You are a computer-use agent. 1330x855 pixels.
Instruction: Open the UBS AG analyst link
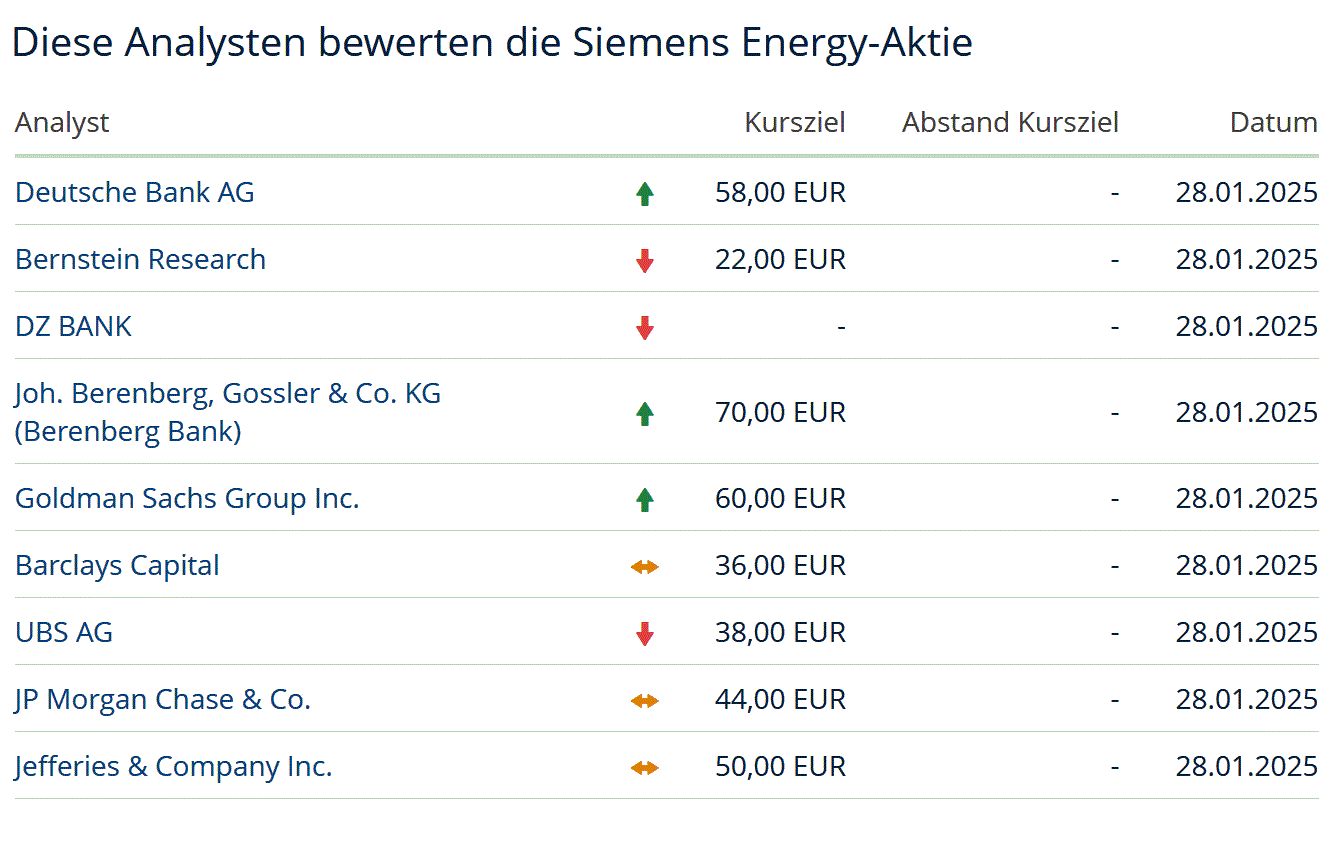coord(64,632)
